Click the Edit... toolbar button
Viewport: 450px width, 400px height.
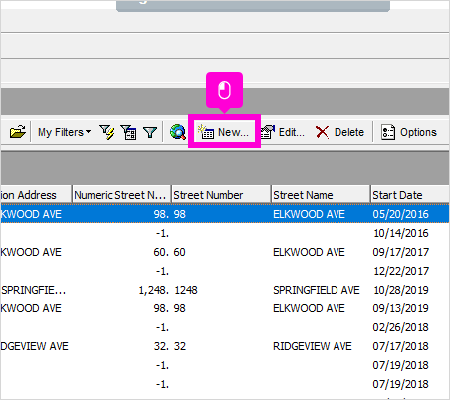point(283,132)
